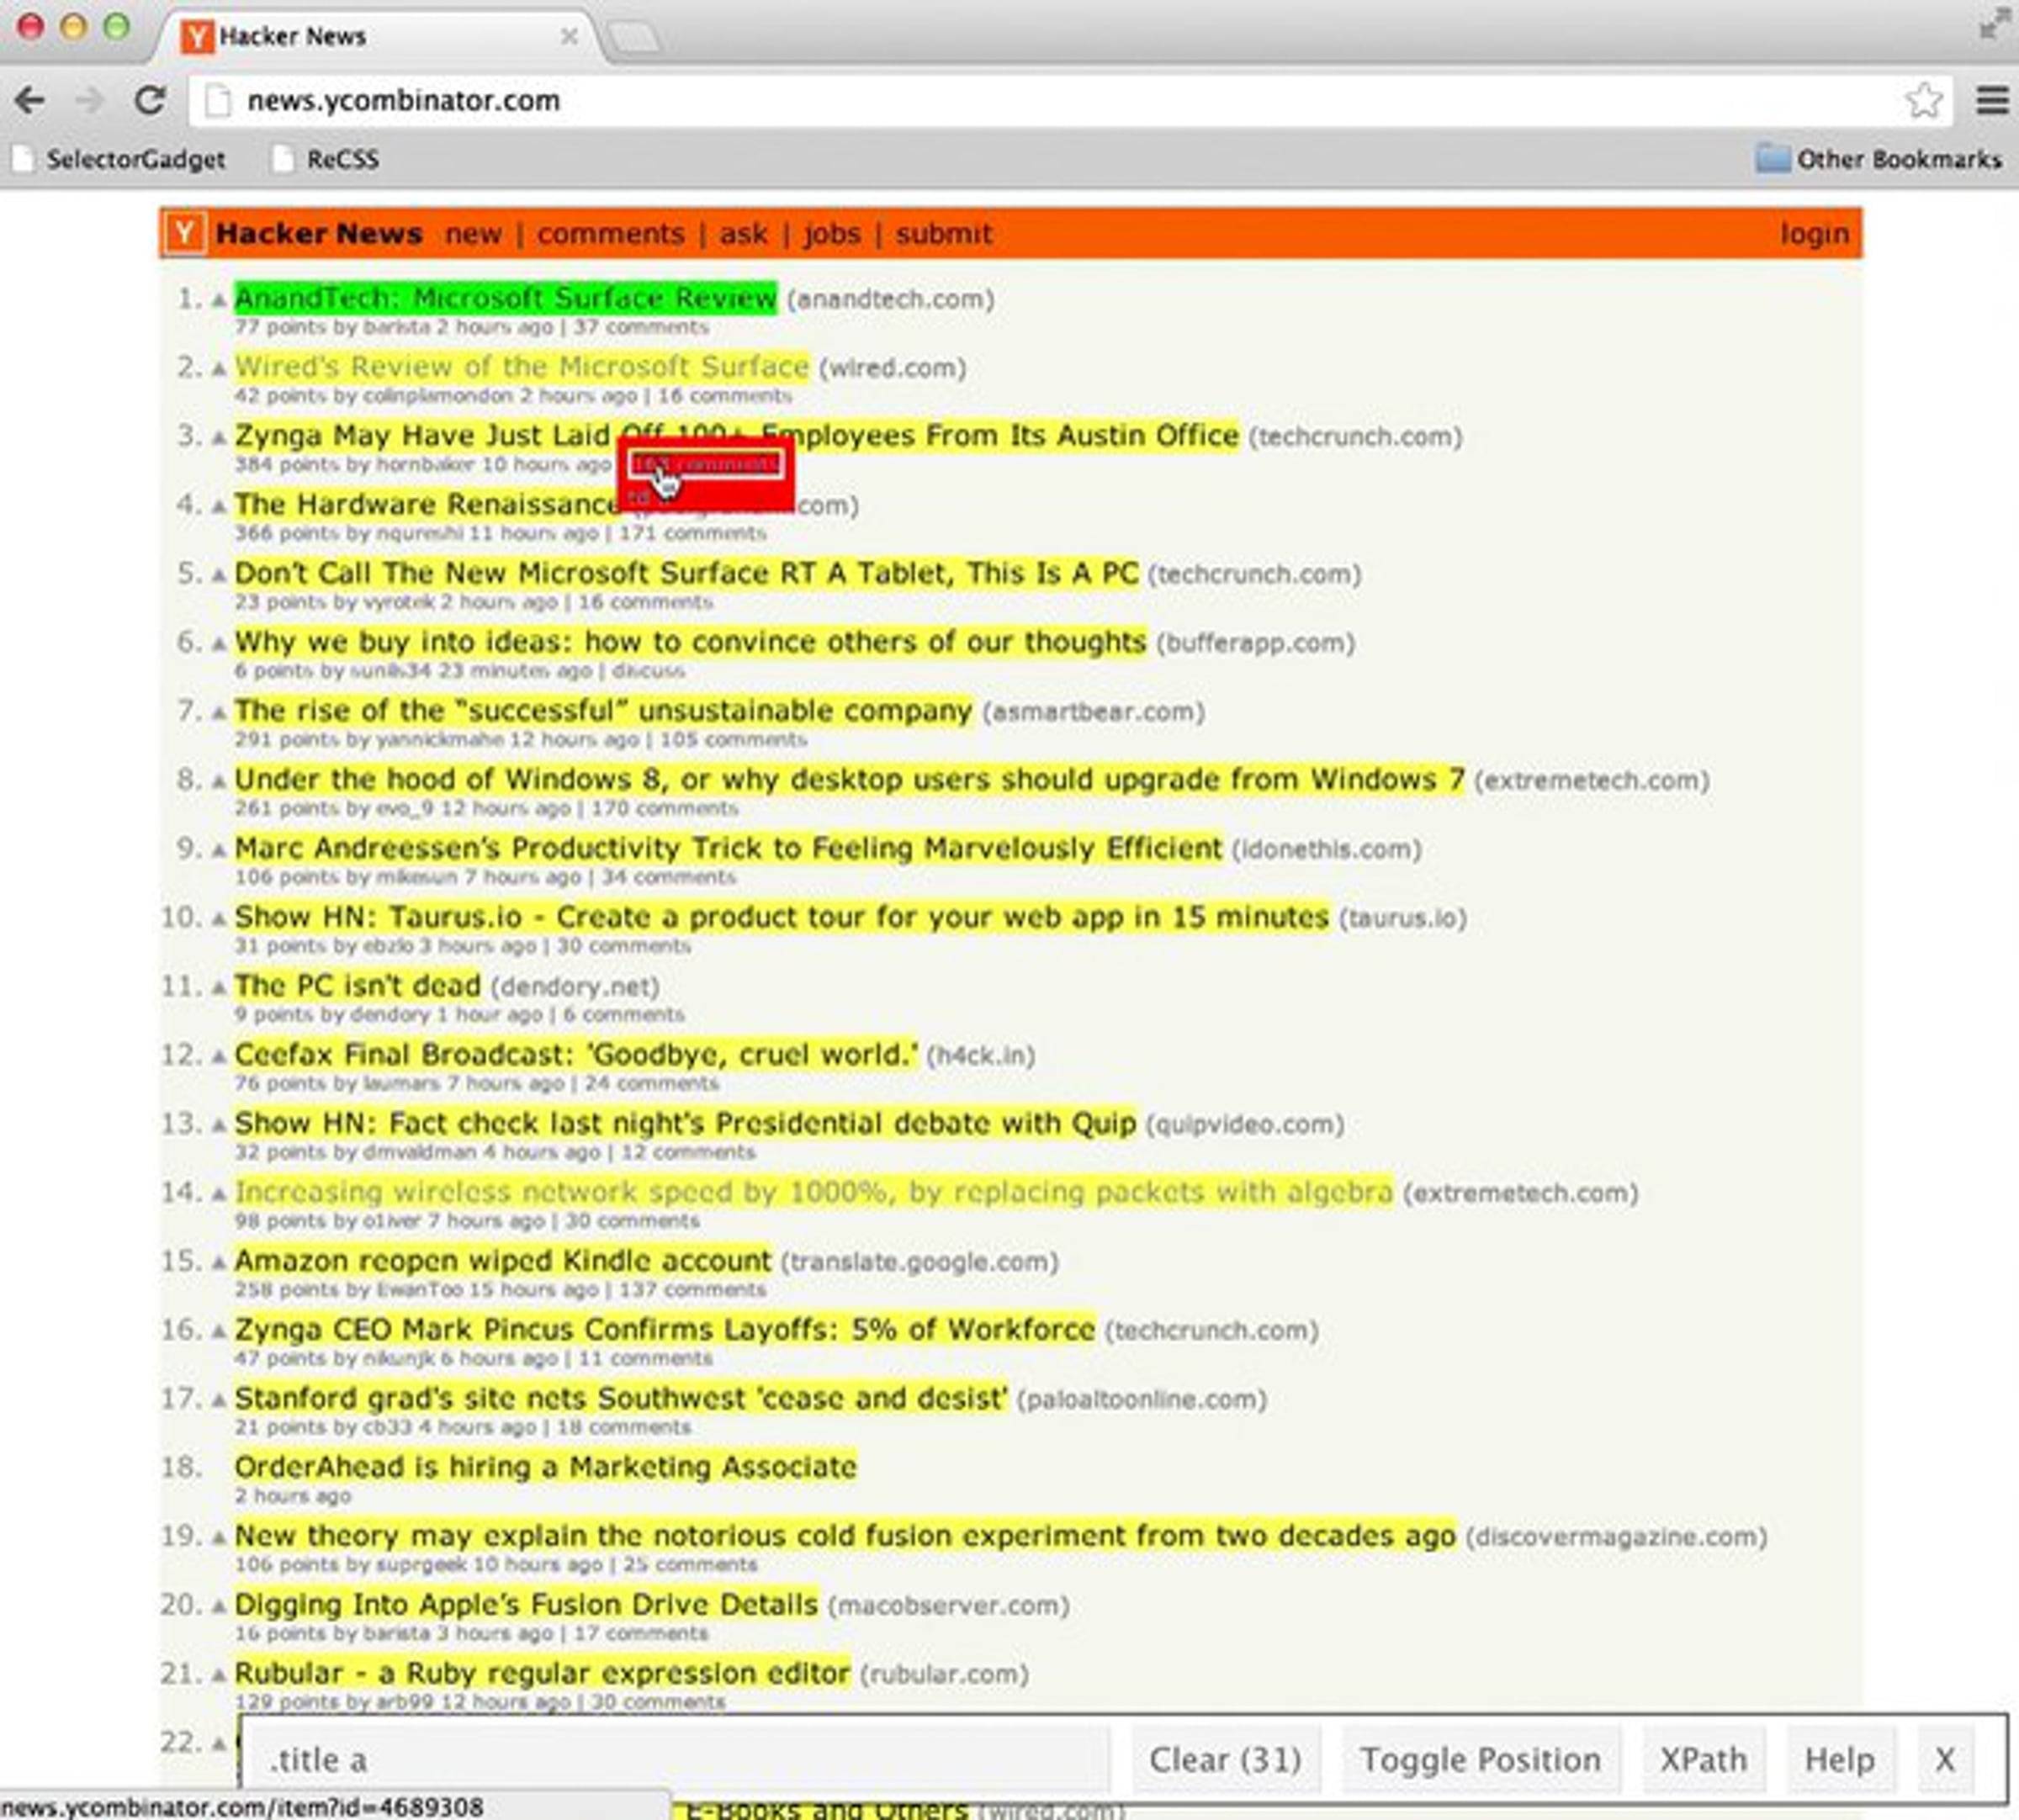
Task: Upvote the AnandTech Microsoft Surface Review story
Action: [219, 299]
